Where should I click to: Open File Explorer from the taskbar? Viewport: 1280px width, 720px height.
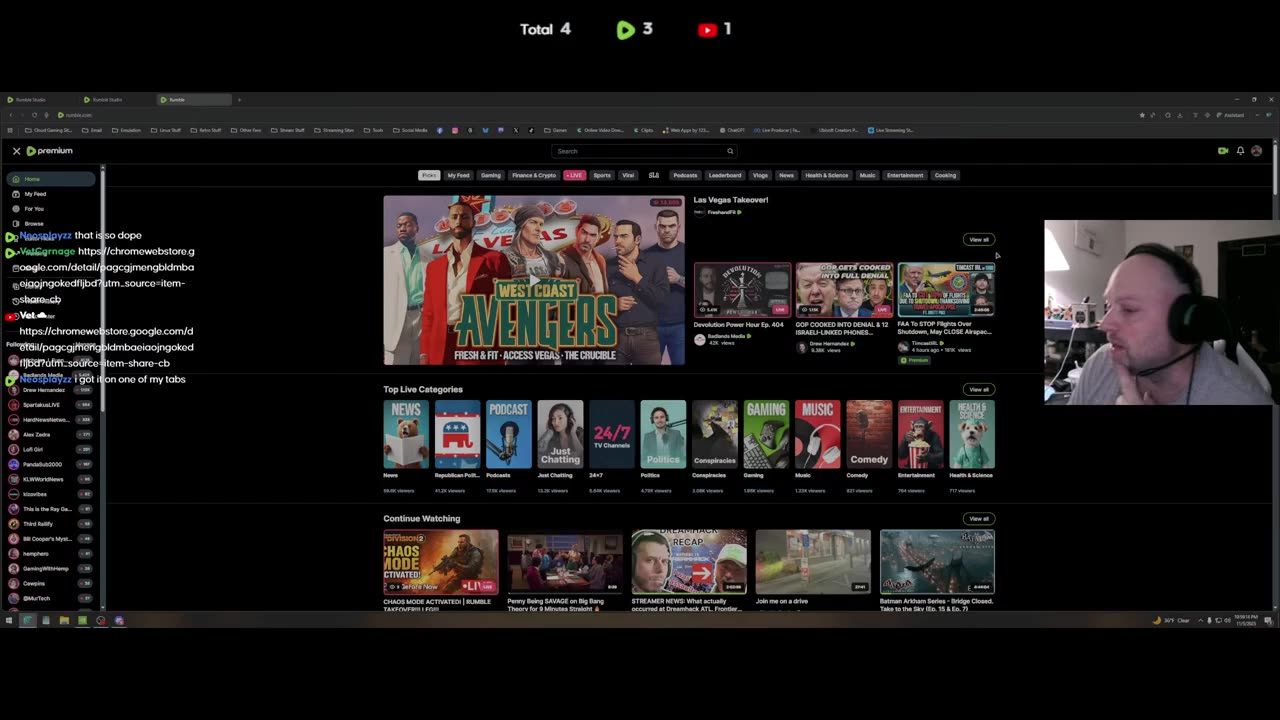click(x=64, y=621)
